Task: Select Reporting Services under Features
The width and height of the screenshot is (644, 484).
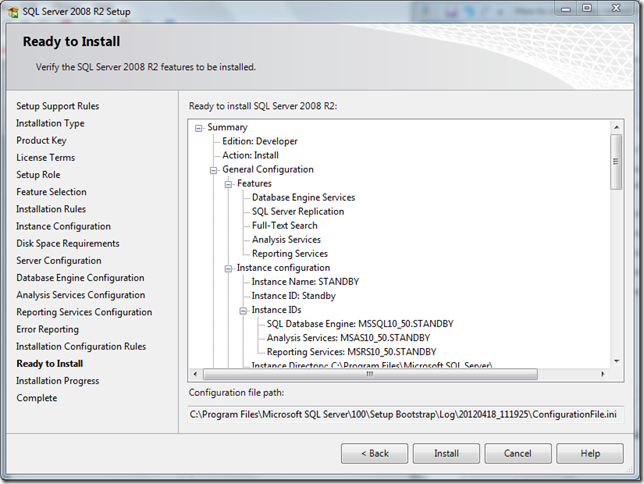Action: pyautogui.click(x=290, y=254)
